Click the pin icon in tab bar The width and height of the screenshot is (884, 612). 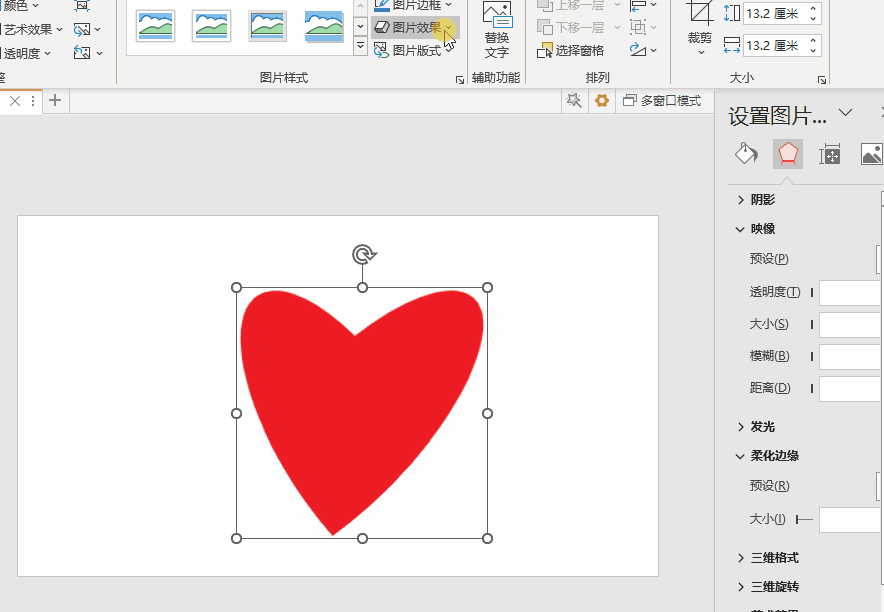pos(574,101)
